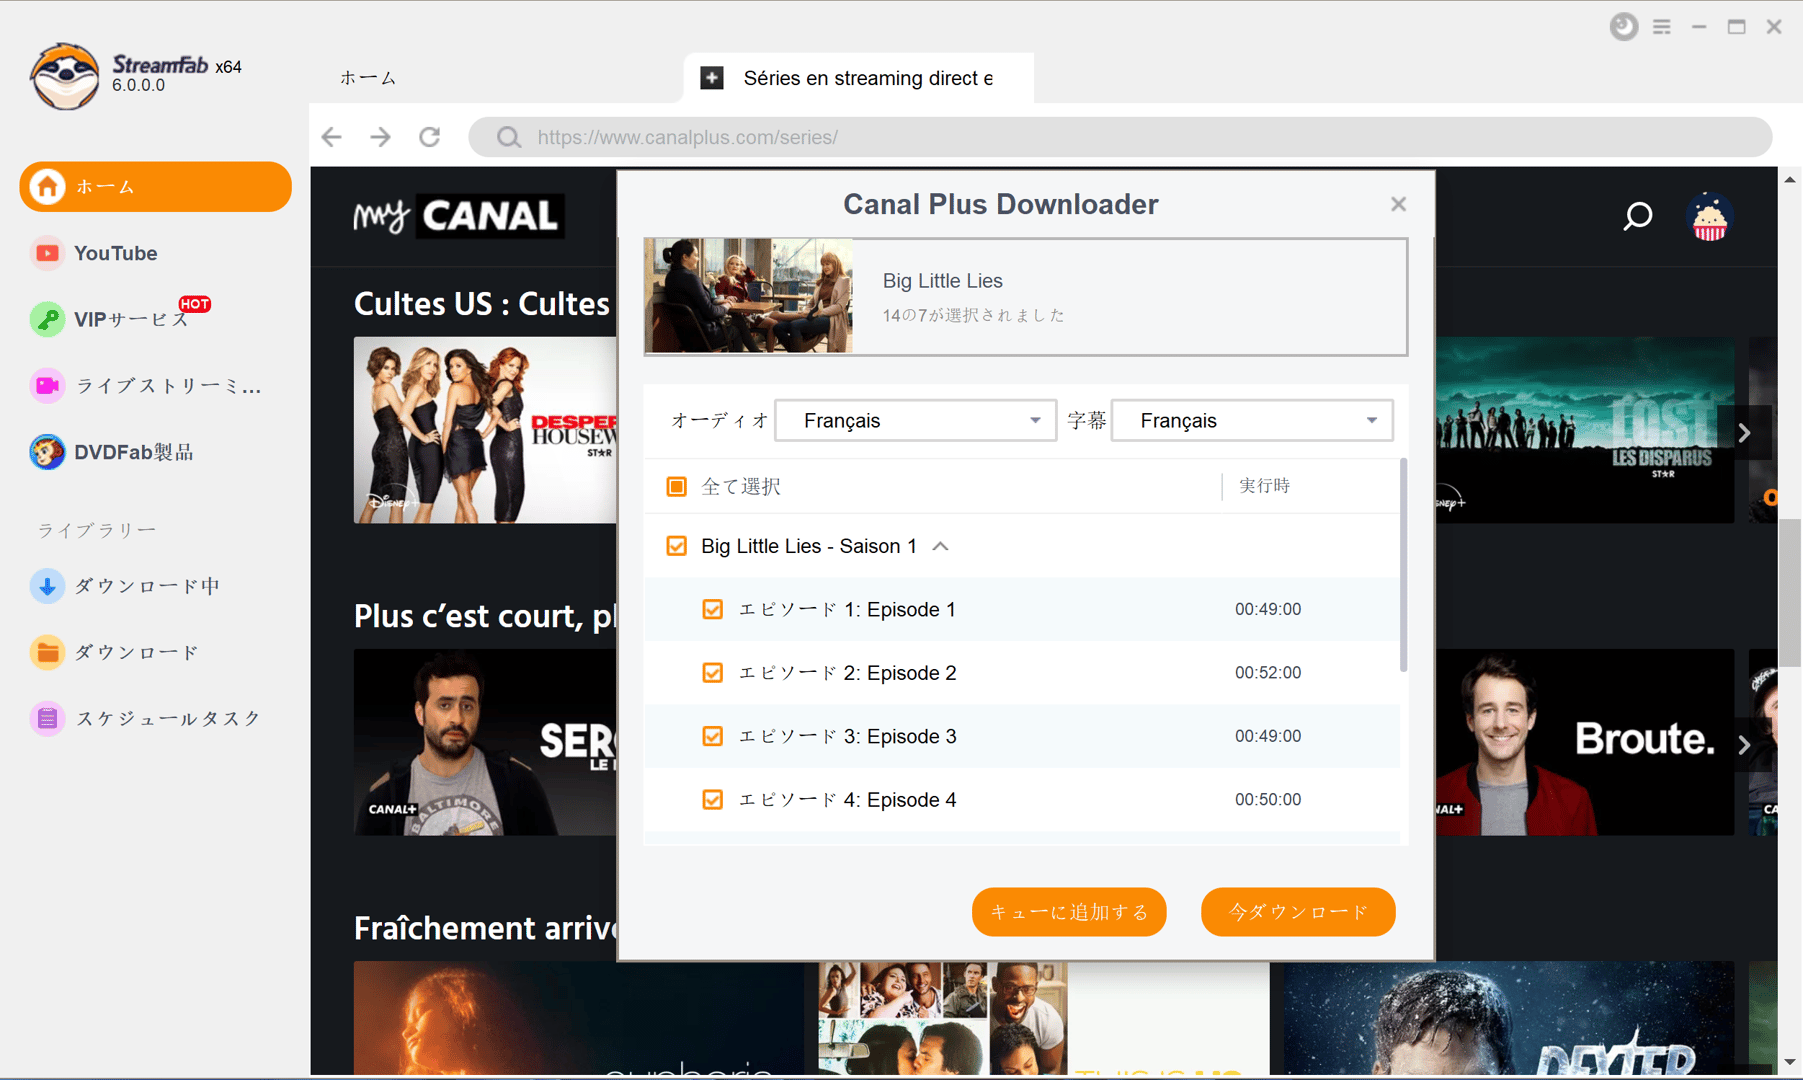
Task: Click the Canal+ tab favicon
Action: coord(712,78)
